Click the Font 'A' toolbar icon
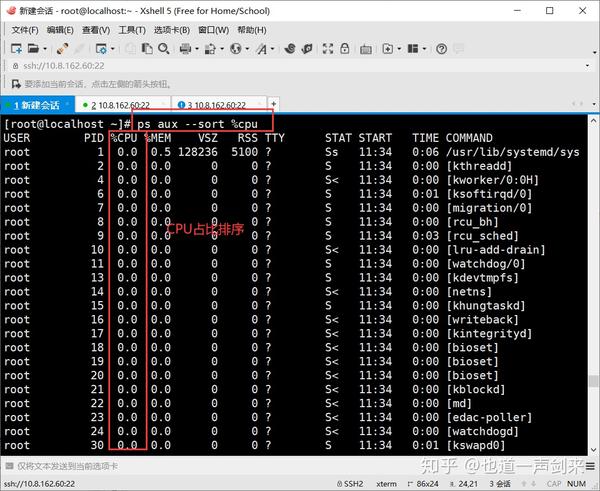 (x=262, y=49)
